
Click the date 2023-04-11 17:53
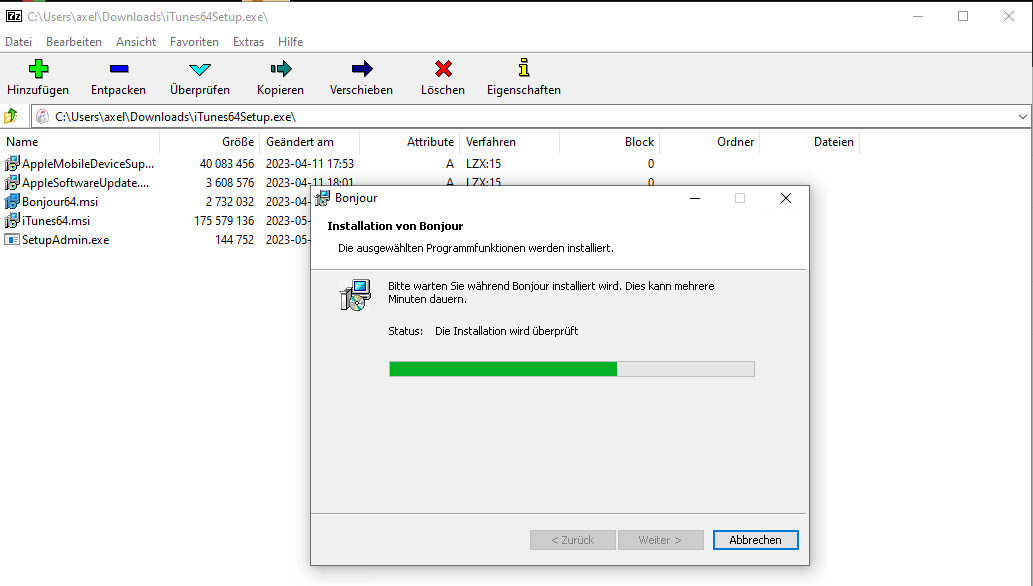pos(310,163)
